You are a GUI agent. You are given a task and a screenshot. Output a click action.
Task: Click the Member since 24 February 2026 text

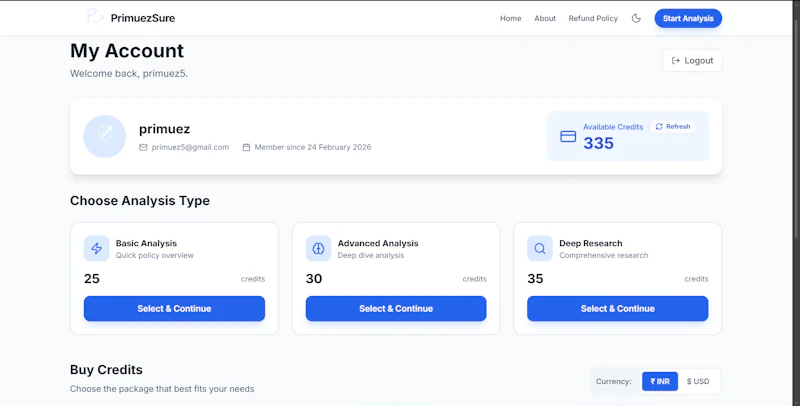313,147
